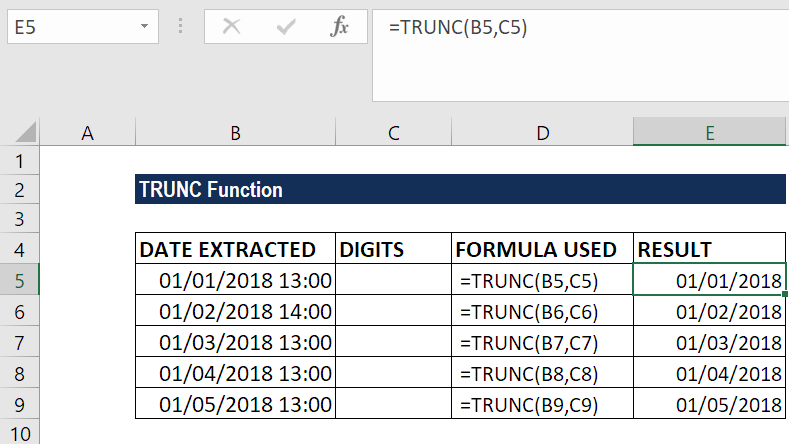Click the formula bar options dots handle
Screen dimensions: 789x444
click(x=180, y=26)
